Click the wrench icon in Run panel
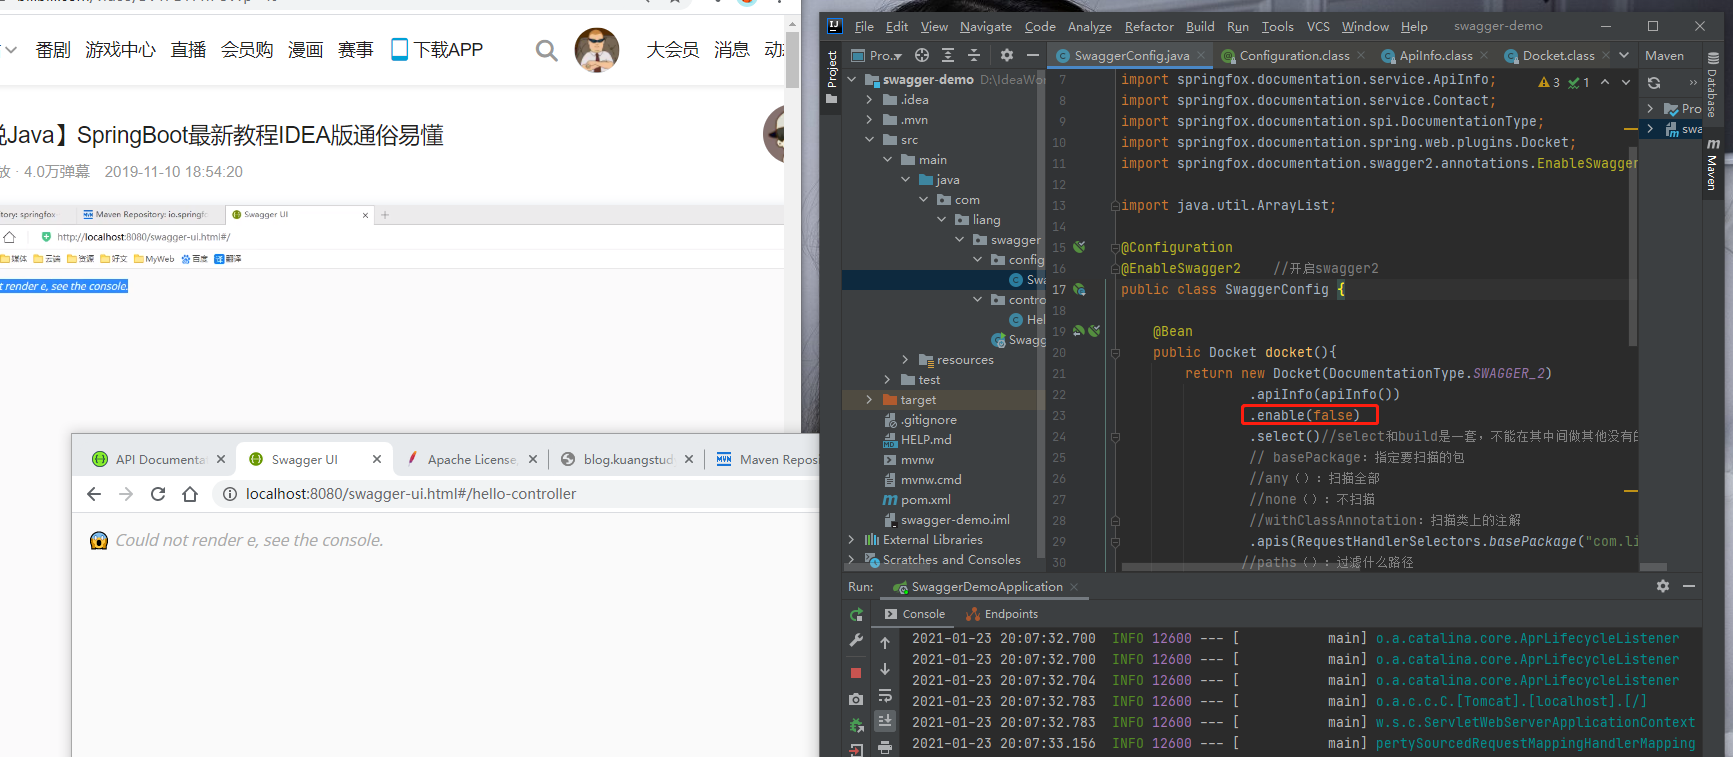 point(856,641)
